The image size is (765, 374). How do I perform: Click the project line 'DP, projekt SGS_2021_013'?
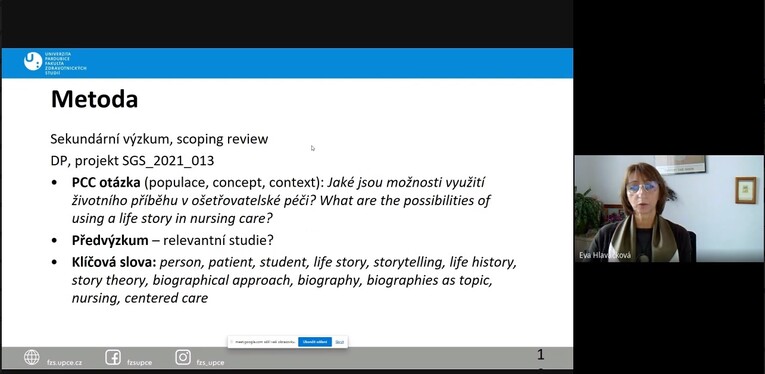(132, 160)
